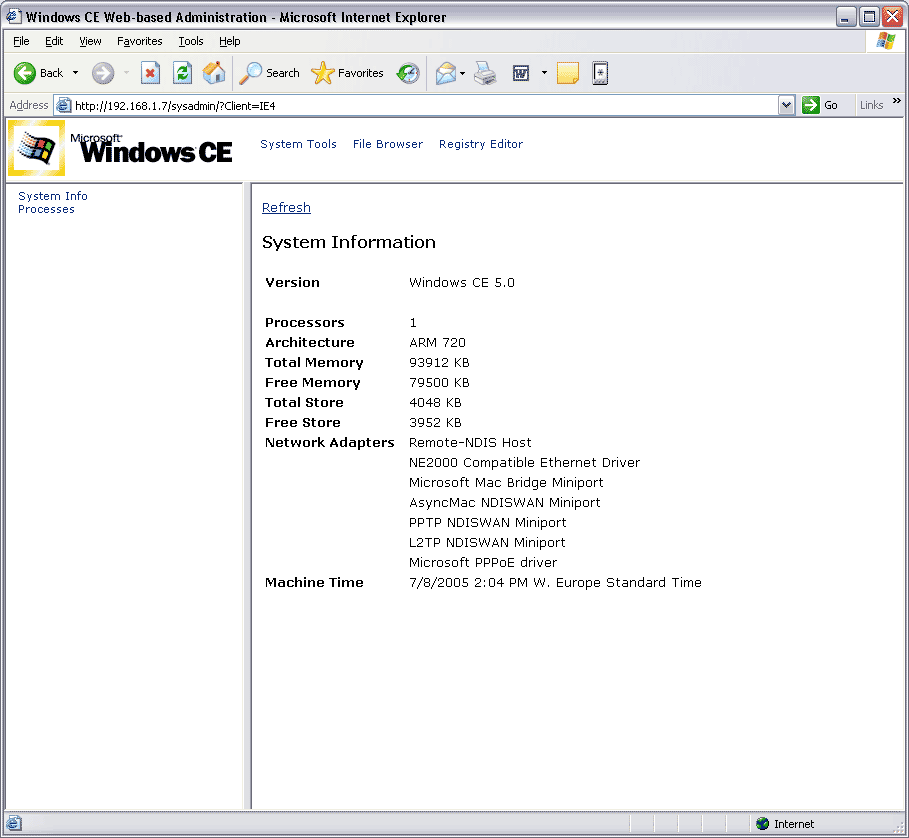Click the 'ARM 720' architecture value
Viewport: 909px width, 838px height.
coord(437,343)
